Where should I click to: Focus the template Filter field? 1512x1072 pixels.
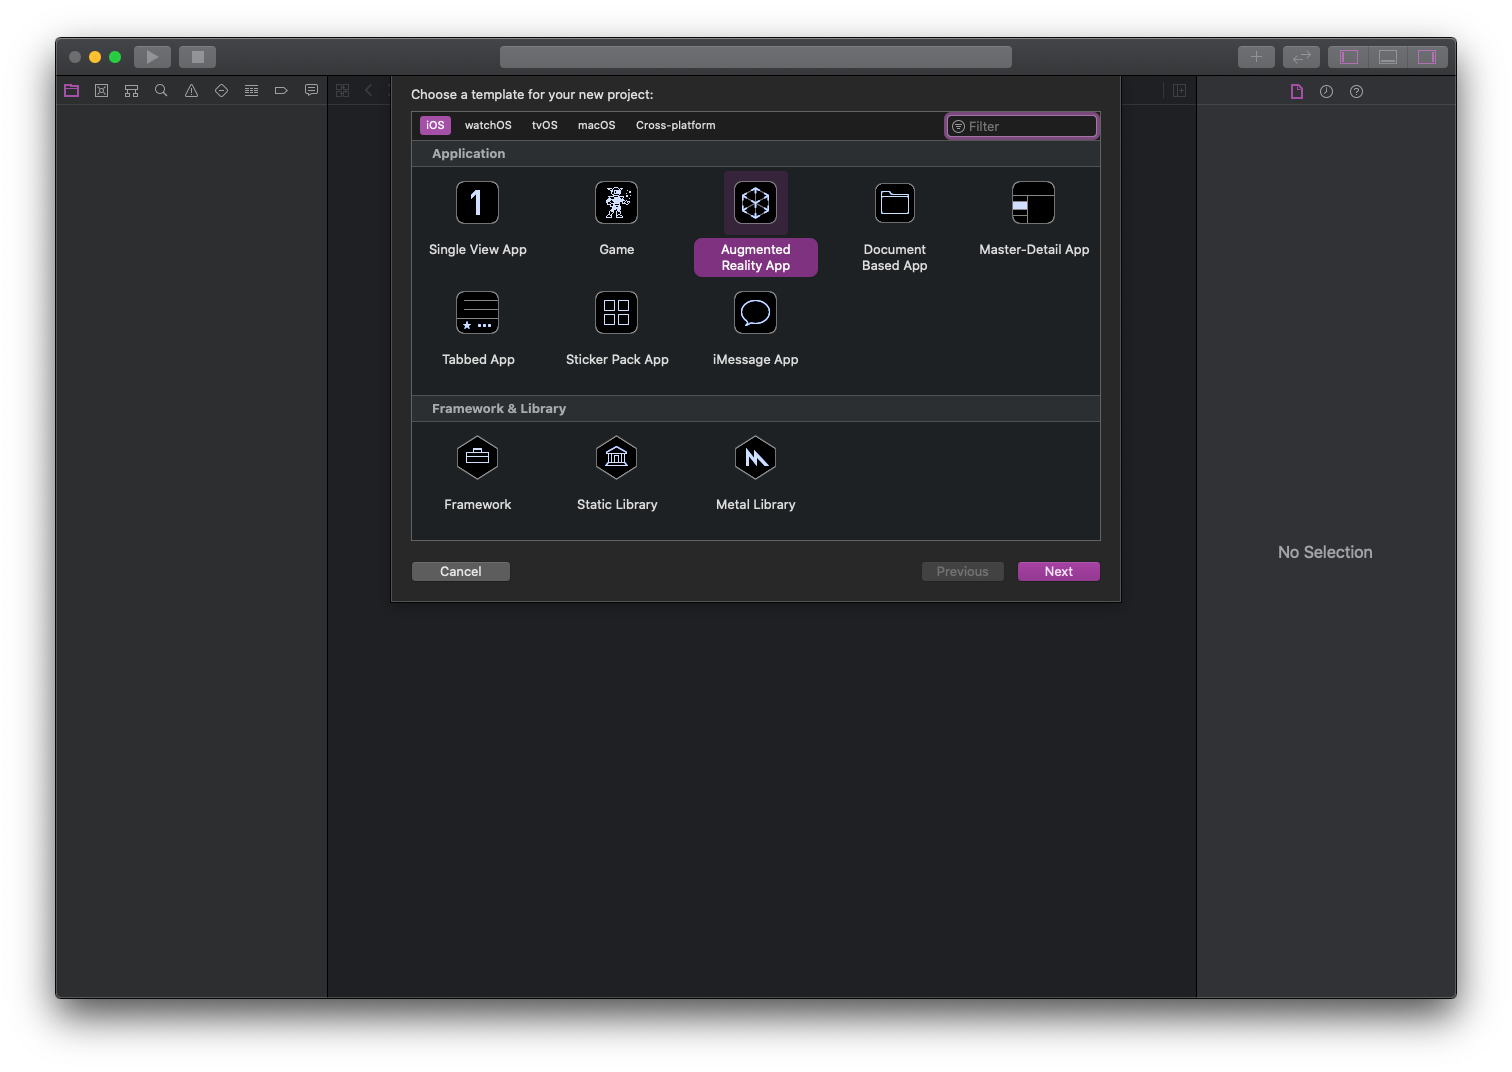(x=1021, y=126)
